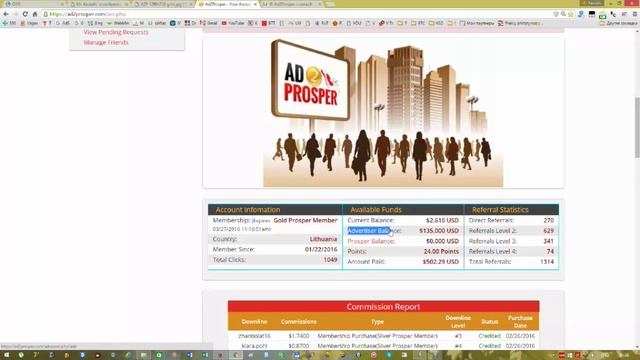The width and height of the screenshot is (640, 360).
Task: Click the Referrals Level 2 count 629
Action: pos(549,231)
